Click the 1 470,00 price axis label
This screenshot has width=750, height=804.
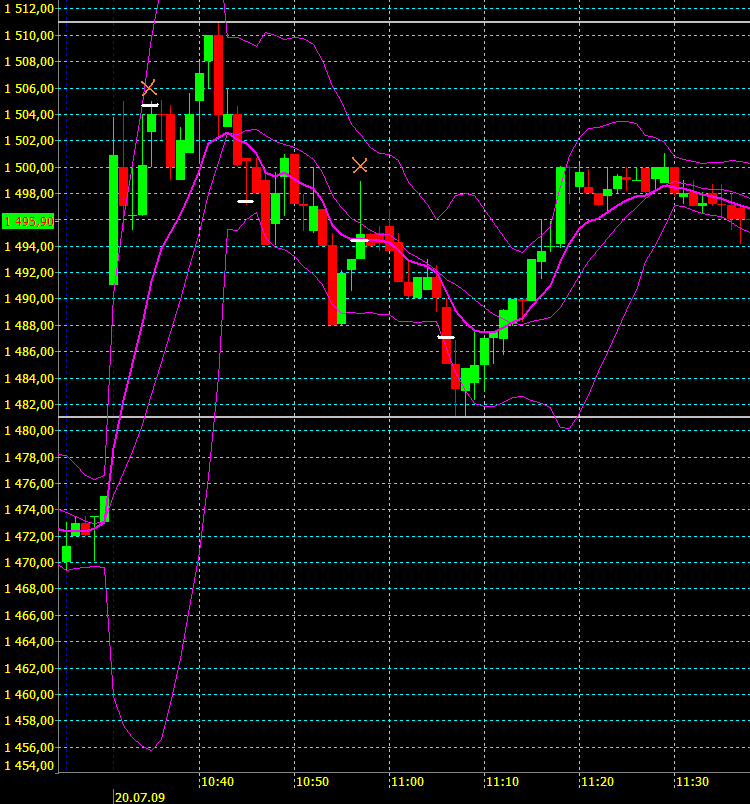pyautogui.click(x=29, y=562)
